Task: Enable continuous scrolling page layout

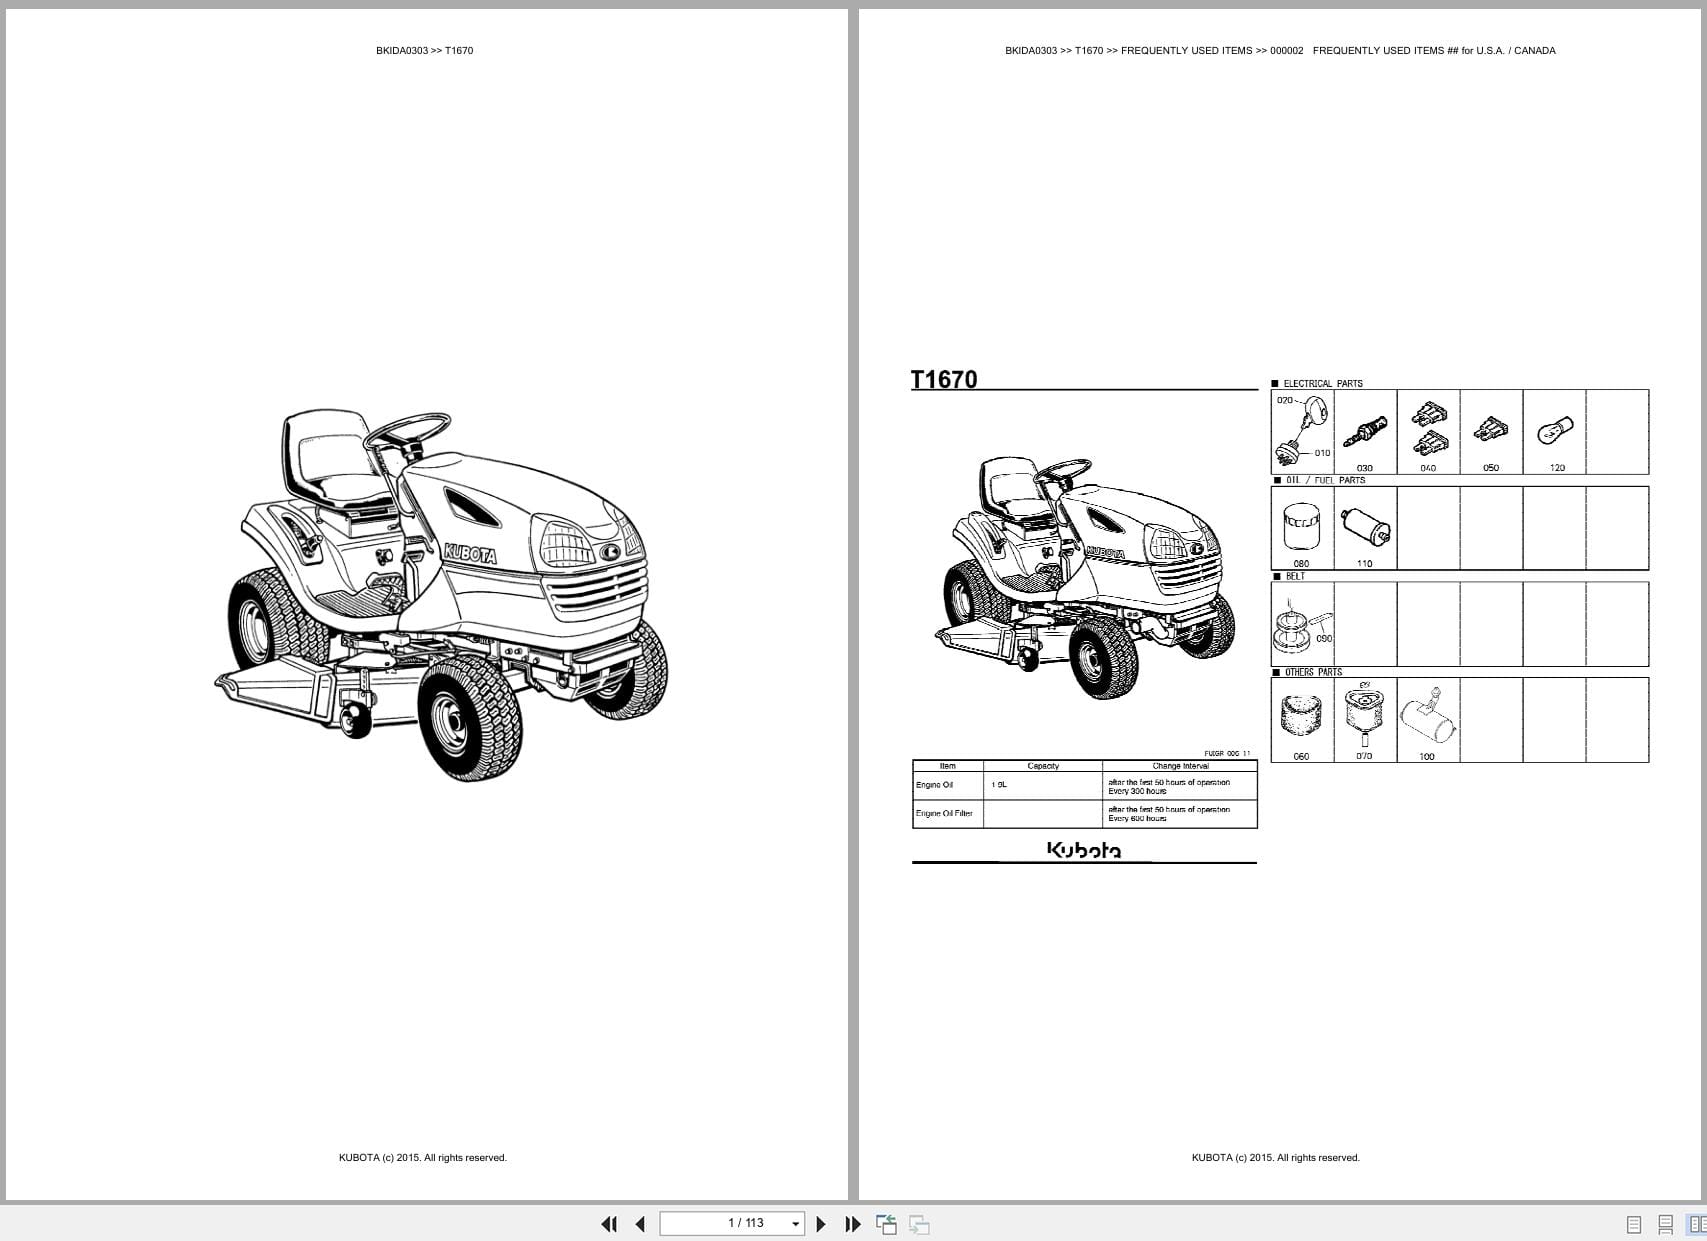Action: coord(1666,1224)
